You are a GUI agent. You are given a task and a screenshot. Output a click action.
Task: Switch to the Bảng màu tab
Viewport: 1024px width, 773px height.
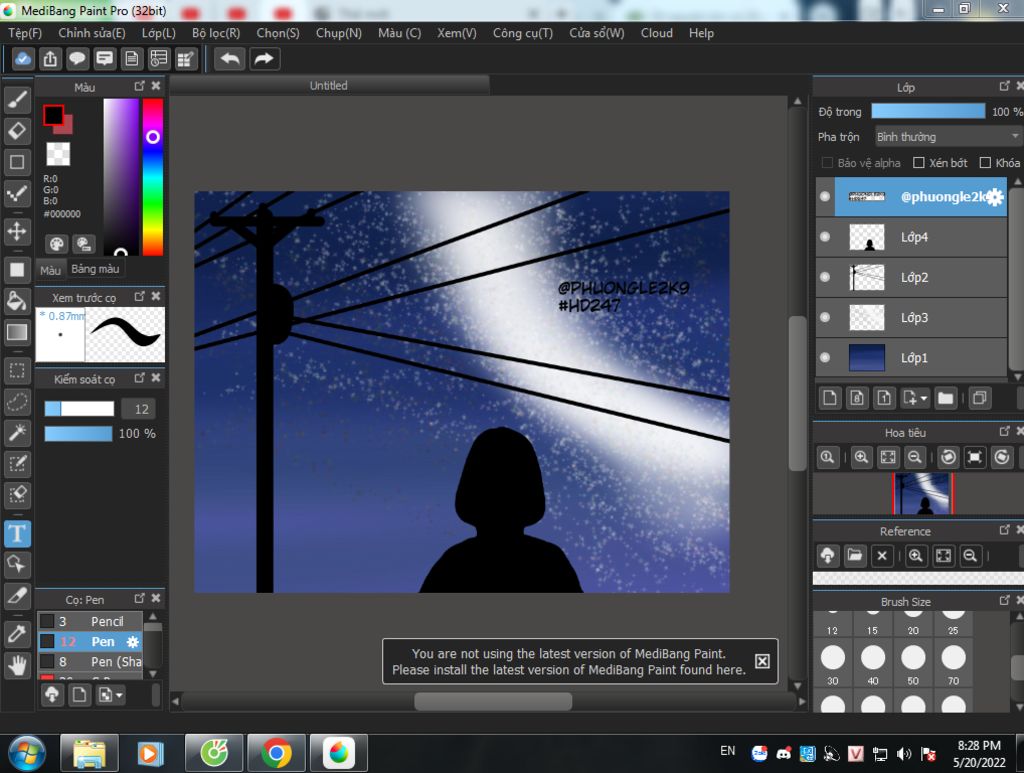point(95,269)
